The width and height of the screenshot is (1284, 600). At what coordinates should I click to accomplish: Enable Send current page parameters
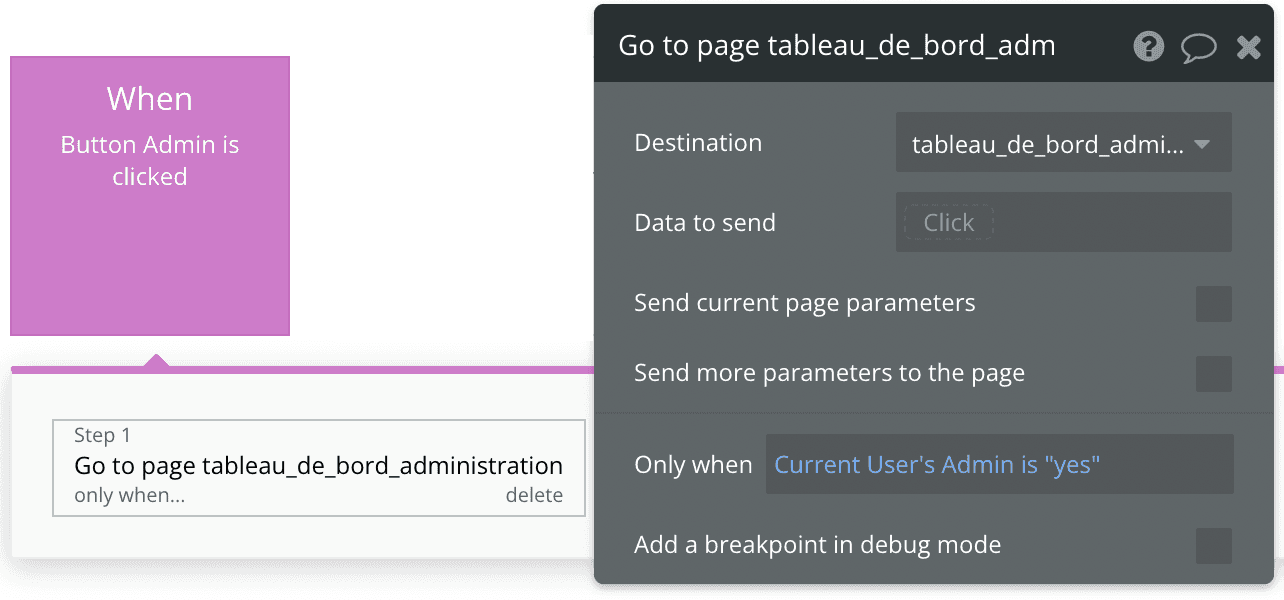pyautogui.click(x=1213, y=304)
